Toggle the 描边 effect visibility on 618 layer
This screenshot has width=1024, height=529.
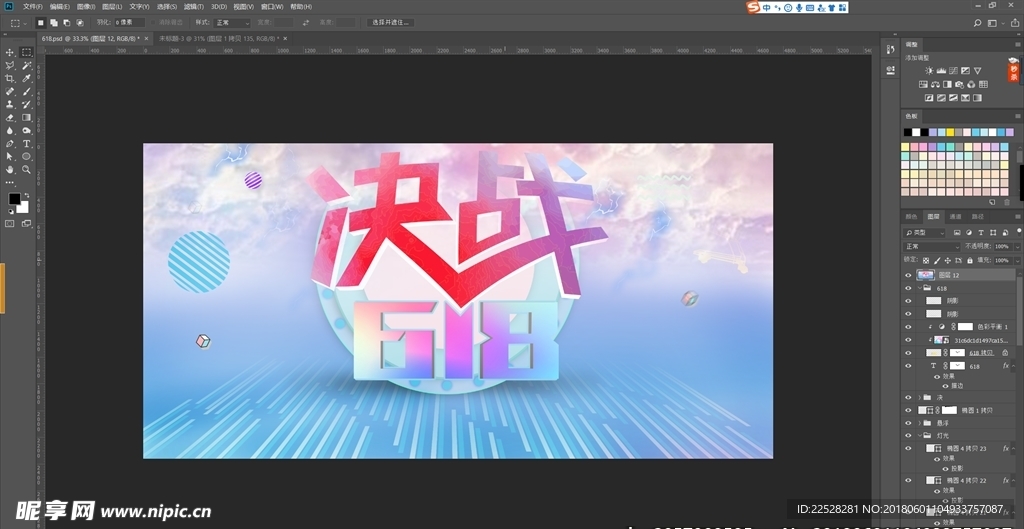tap(945, 386)
